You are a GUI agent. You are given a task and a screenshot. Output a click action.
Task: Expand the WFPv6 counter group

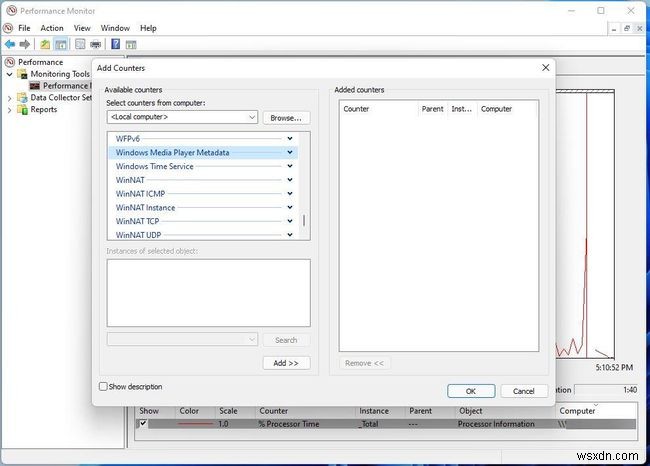click(290, 138)
